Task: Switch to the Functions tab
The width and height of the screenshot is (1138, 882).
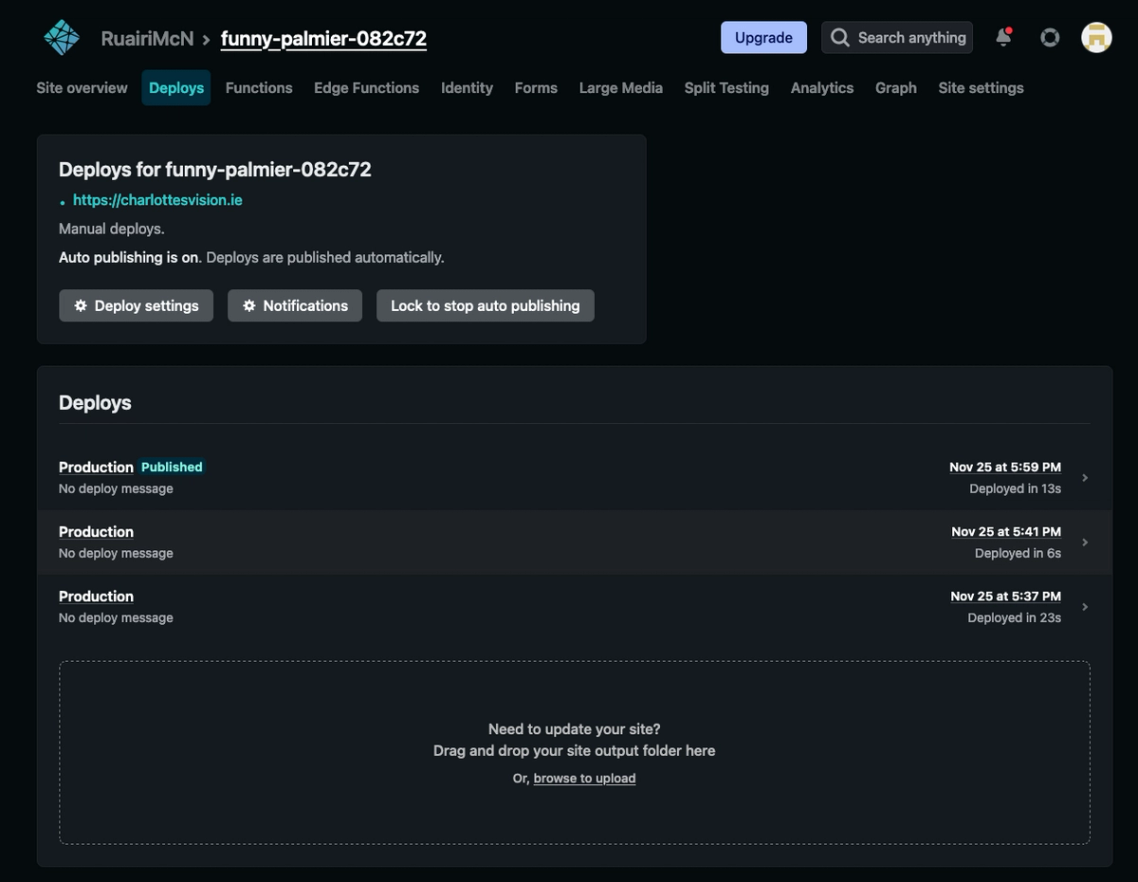Action: point(259,88)
